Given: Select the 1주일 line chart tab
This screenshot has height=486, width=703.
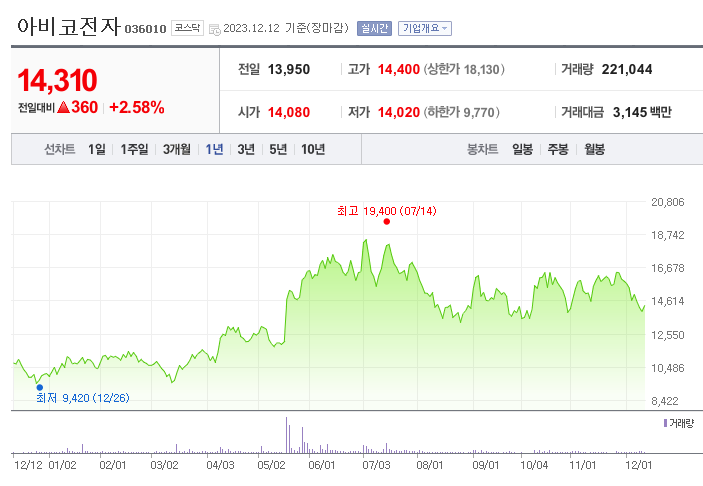Looking at the screenshot, I should (134, 149).
